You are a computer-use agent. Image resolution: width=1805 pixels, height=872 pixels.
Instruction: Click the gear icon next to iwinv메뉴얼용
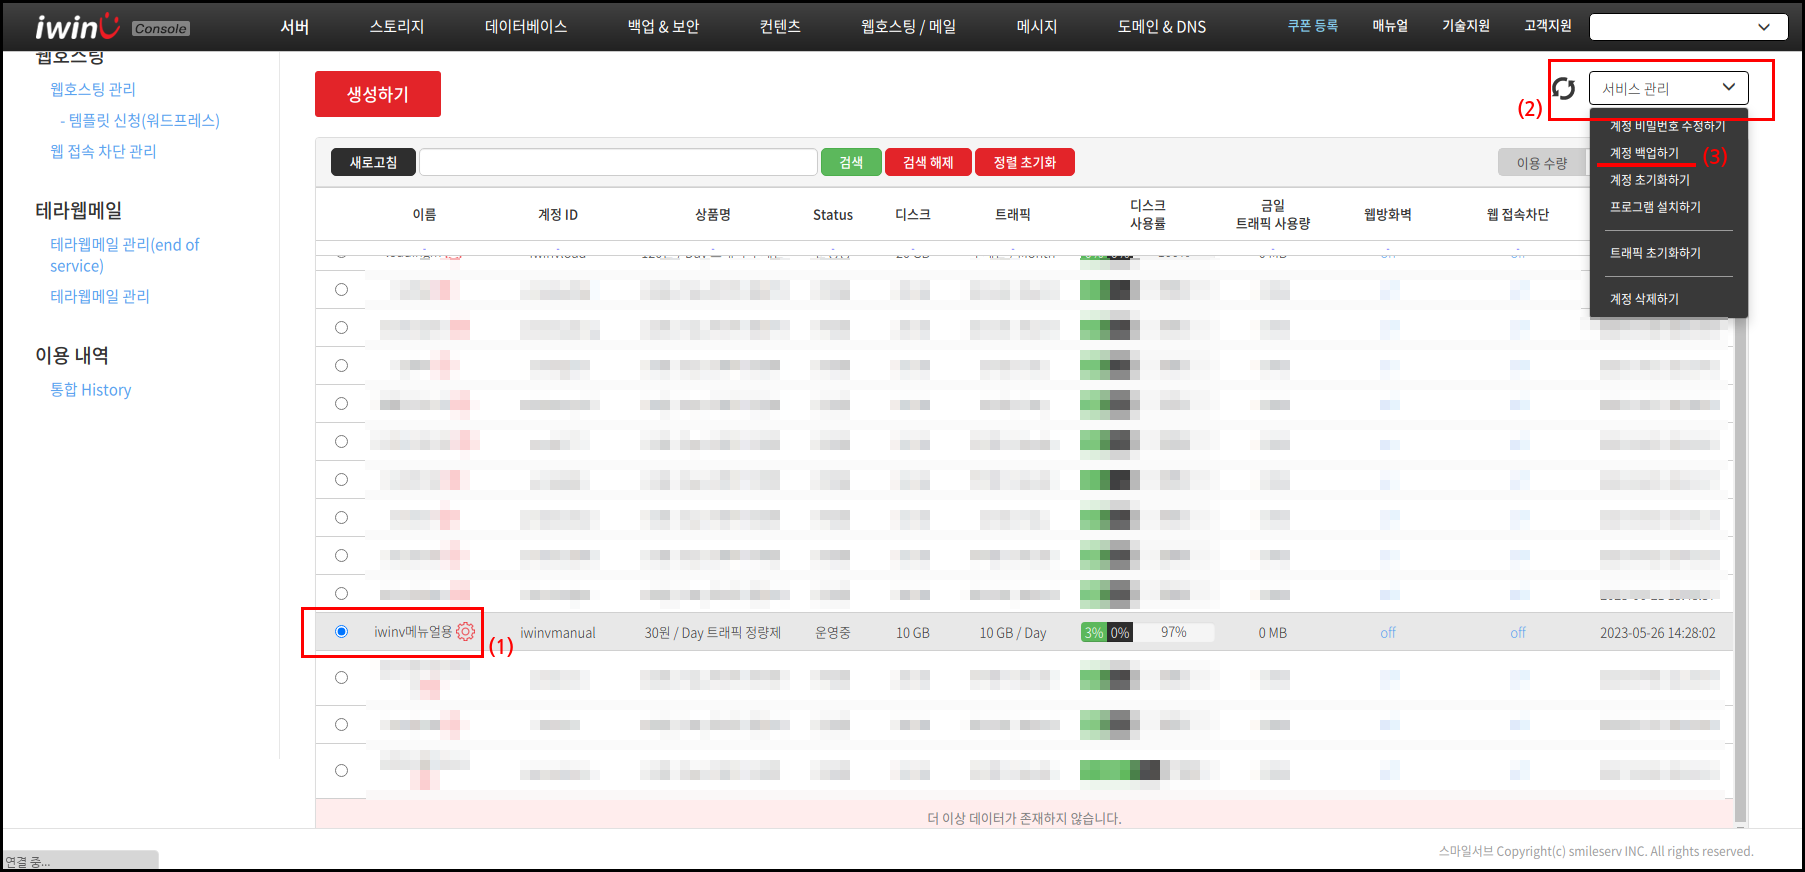(465, 632)
